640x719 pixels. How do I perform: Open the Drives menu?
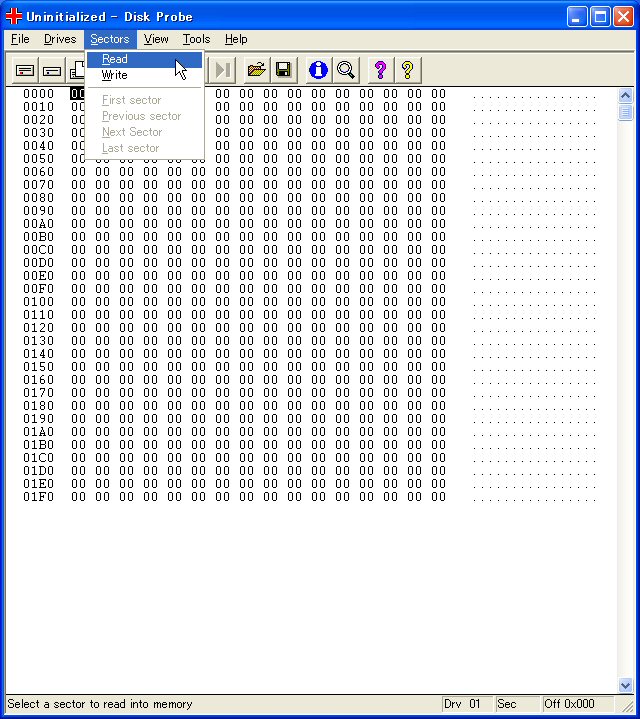[x=60, y=39]
